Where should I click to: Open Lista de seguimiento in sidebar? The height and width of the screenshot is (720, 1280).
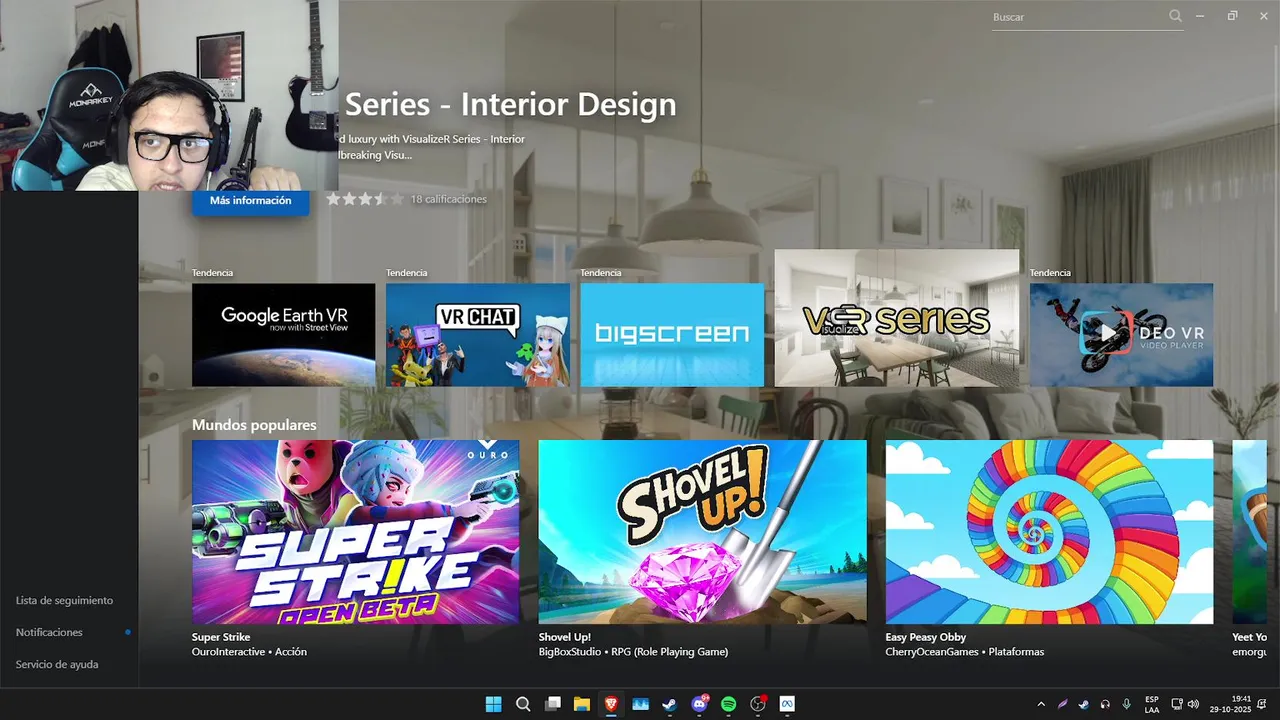(x=64, y=601)
